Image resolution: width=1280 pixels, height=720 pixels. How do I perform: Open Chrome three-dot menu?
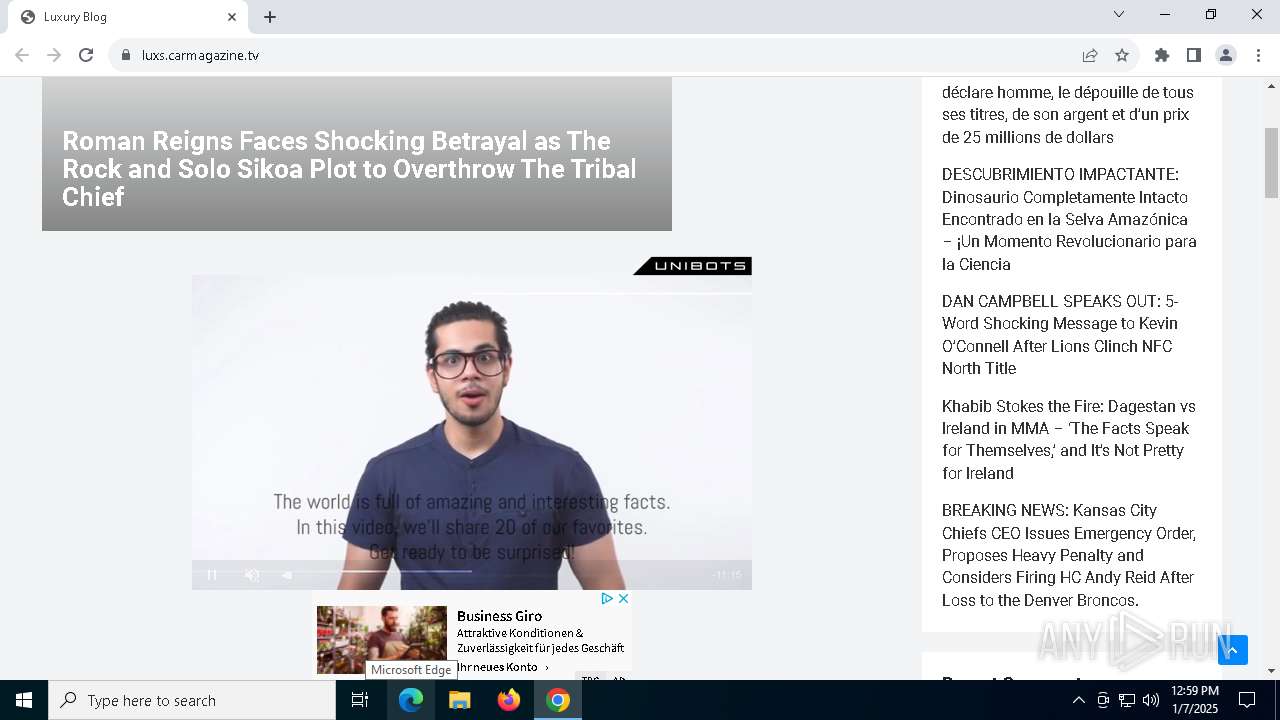click(1258, 55)
